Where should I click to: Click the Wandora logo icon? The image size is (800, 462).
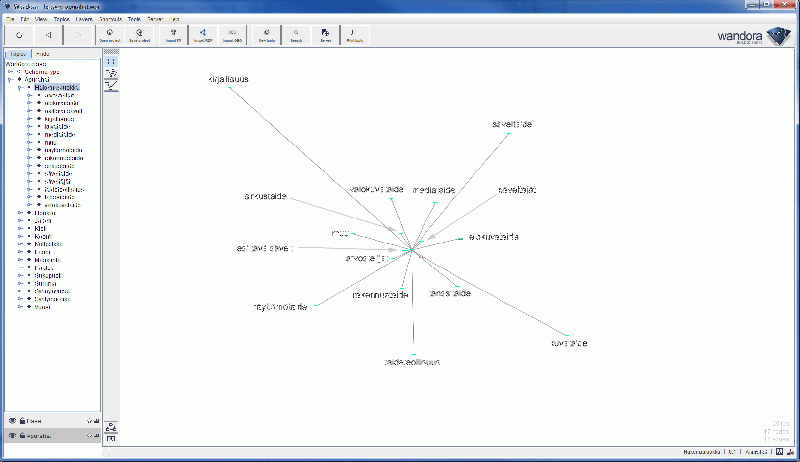pyautogui.click(x=774, y=37)
